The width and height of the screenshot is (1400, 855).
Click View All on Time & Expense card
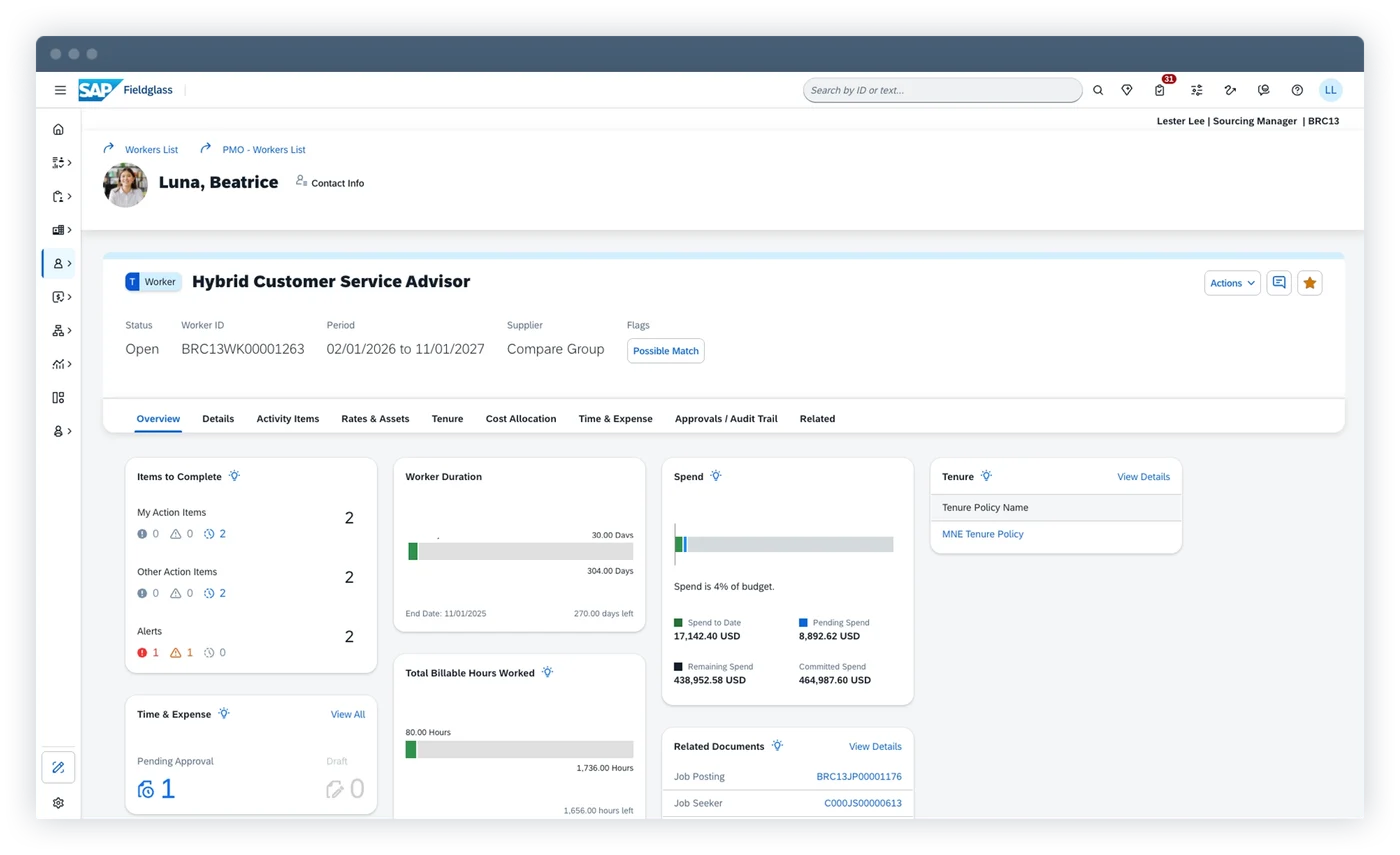coord(348,714)
